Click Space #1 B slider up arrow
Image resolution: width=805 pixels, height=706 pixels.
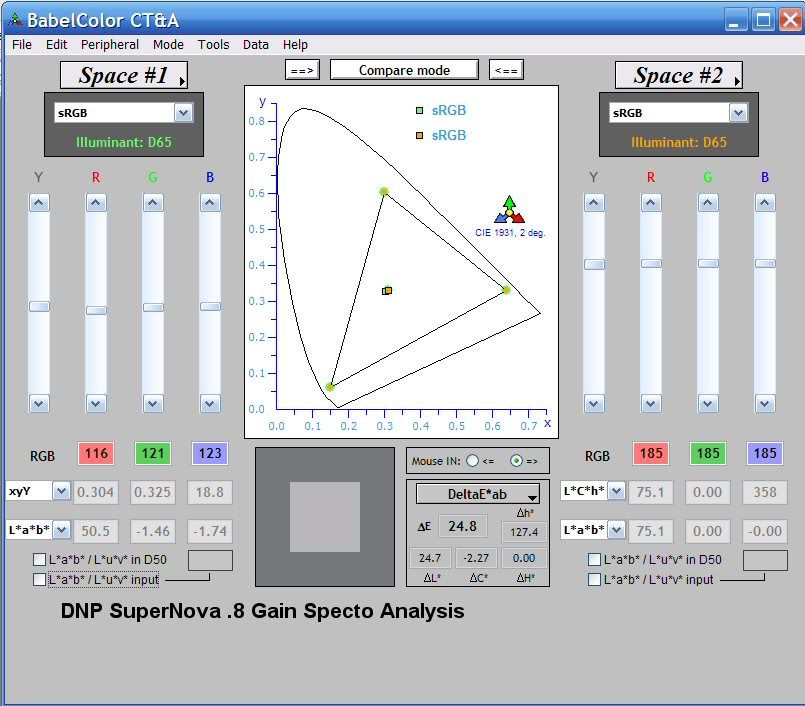click(210, 203)
